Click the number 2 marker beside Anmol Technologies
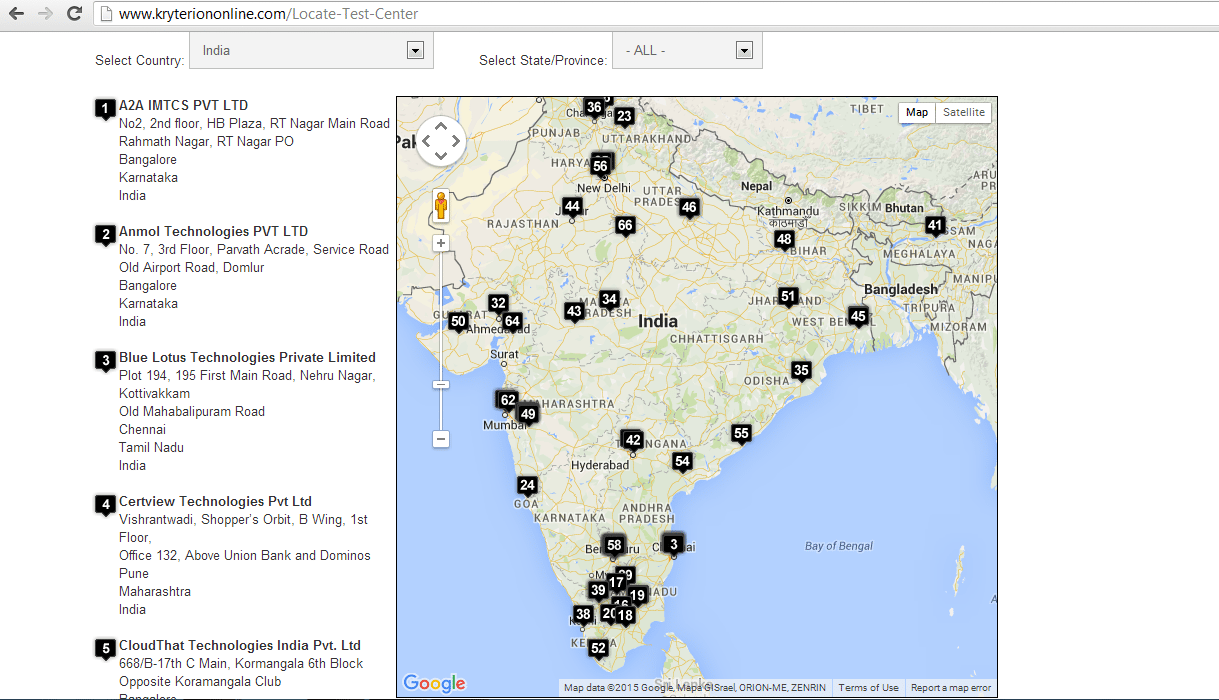Viewport: 1219px width, 700px height. 105,235
